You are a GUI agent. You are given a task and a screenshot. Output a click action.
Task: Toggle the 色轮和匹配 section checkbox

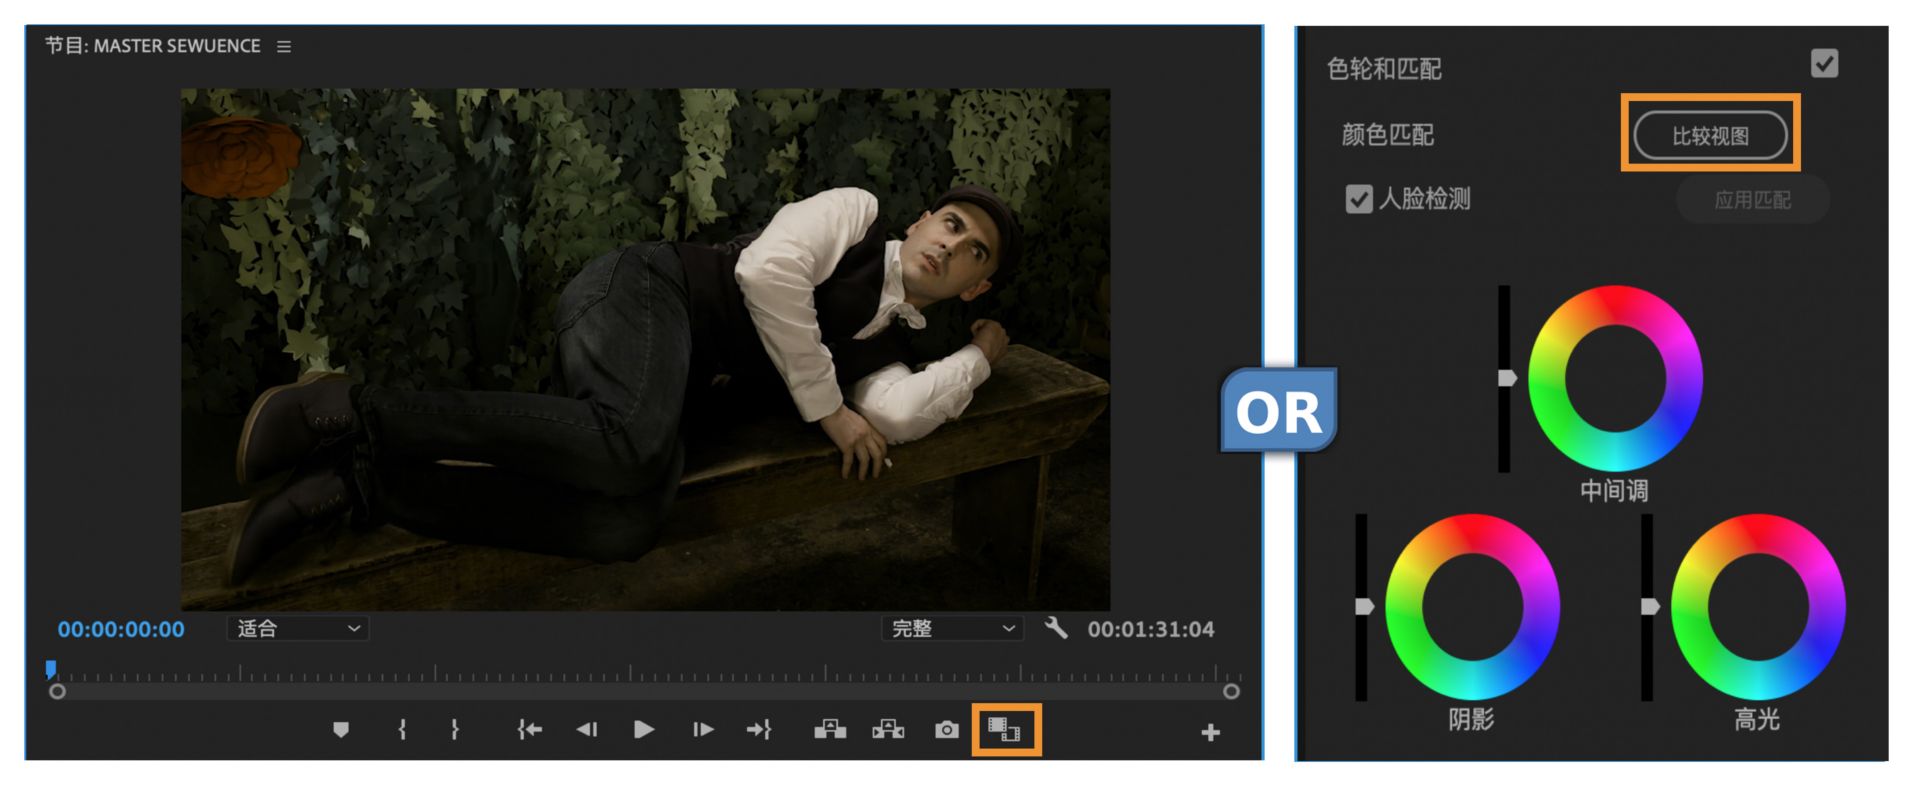pos(1824,64)
